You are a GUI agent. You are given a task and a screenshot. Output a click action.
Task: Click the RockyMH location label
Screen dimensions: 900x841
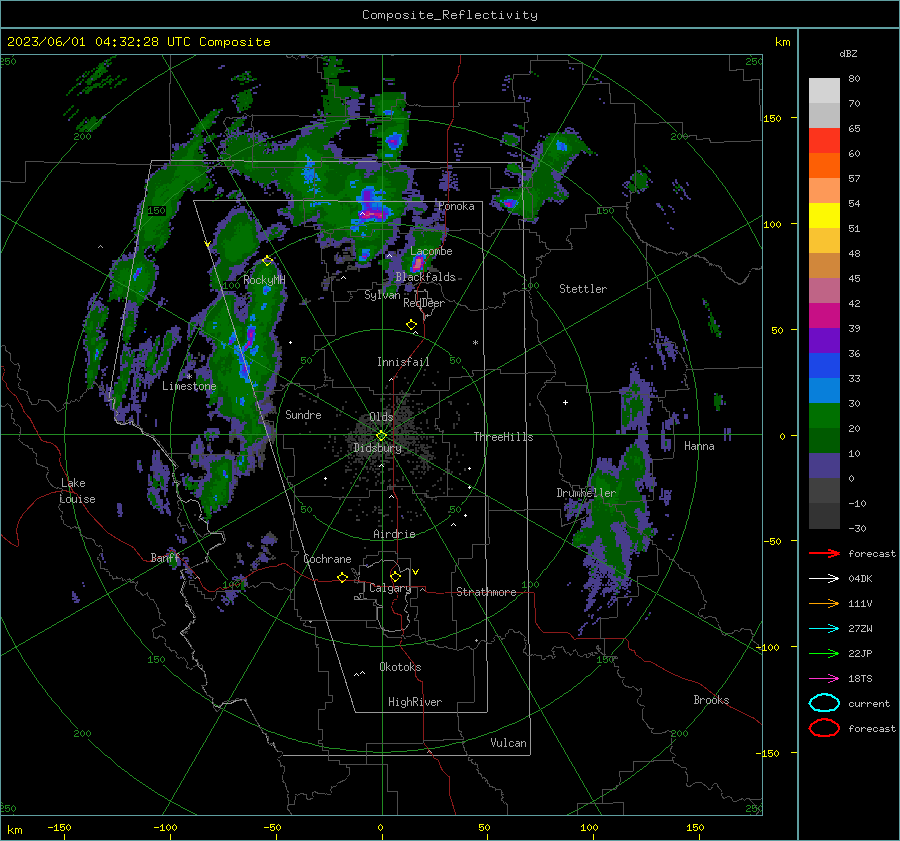pos(264,280)
